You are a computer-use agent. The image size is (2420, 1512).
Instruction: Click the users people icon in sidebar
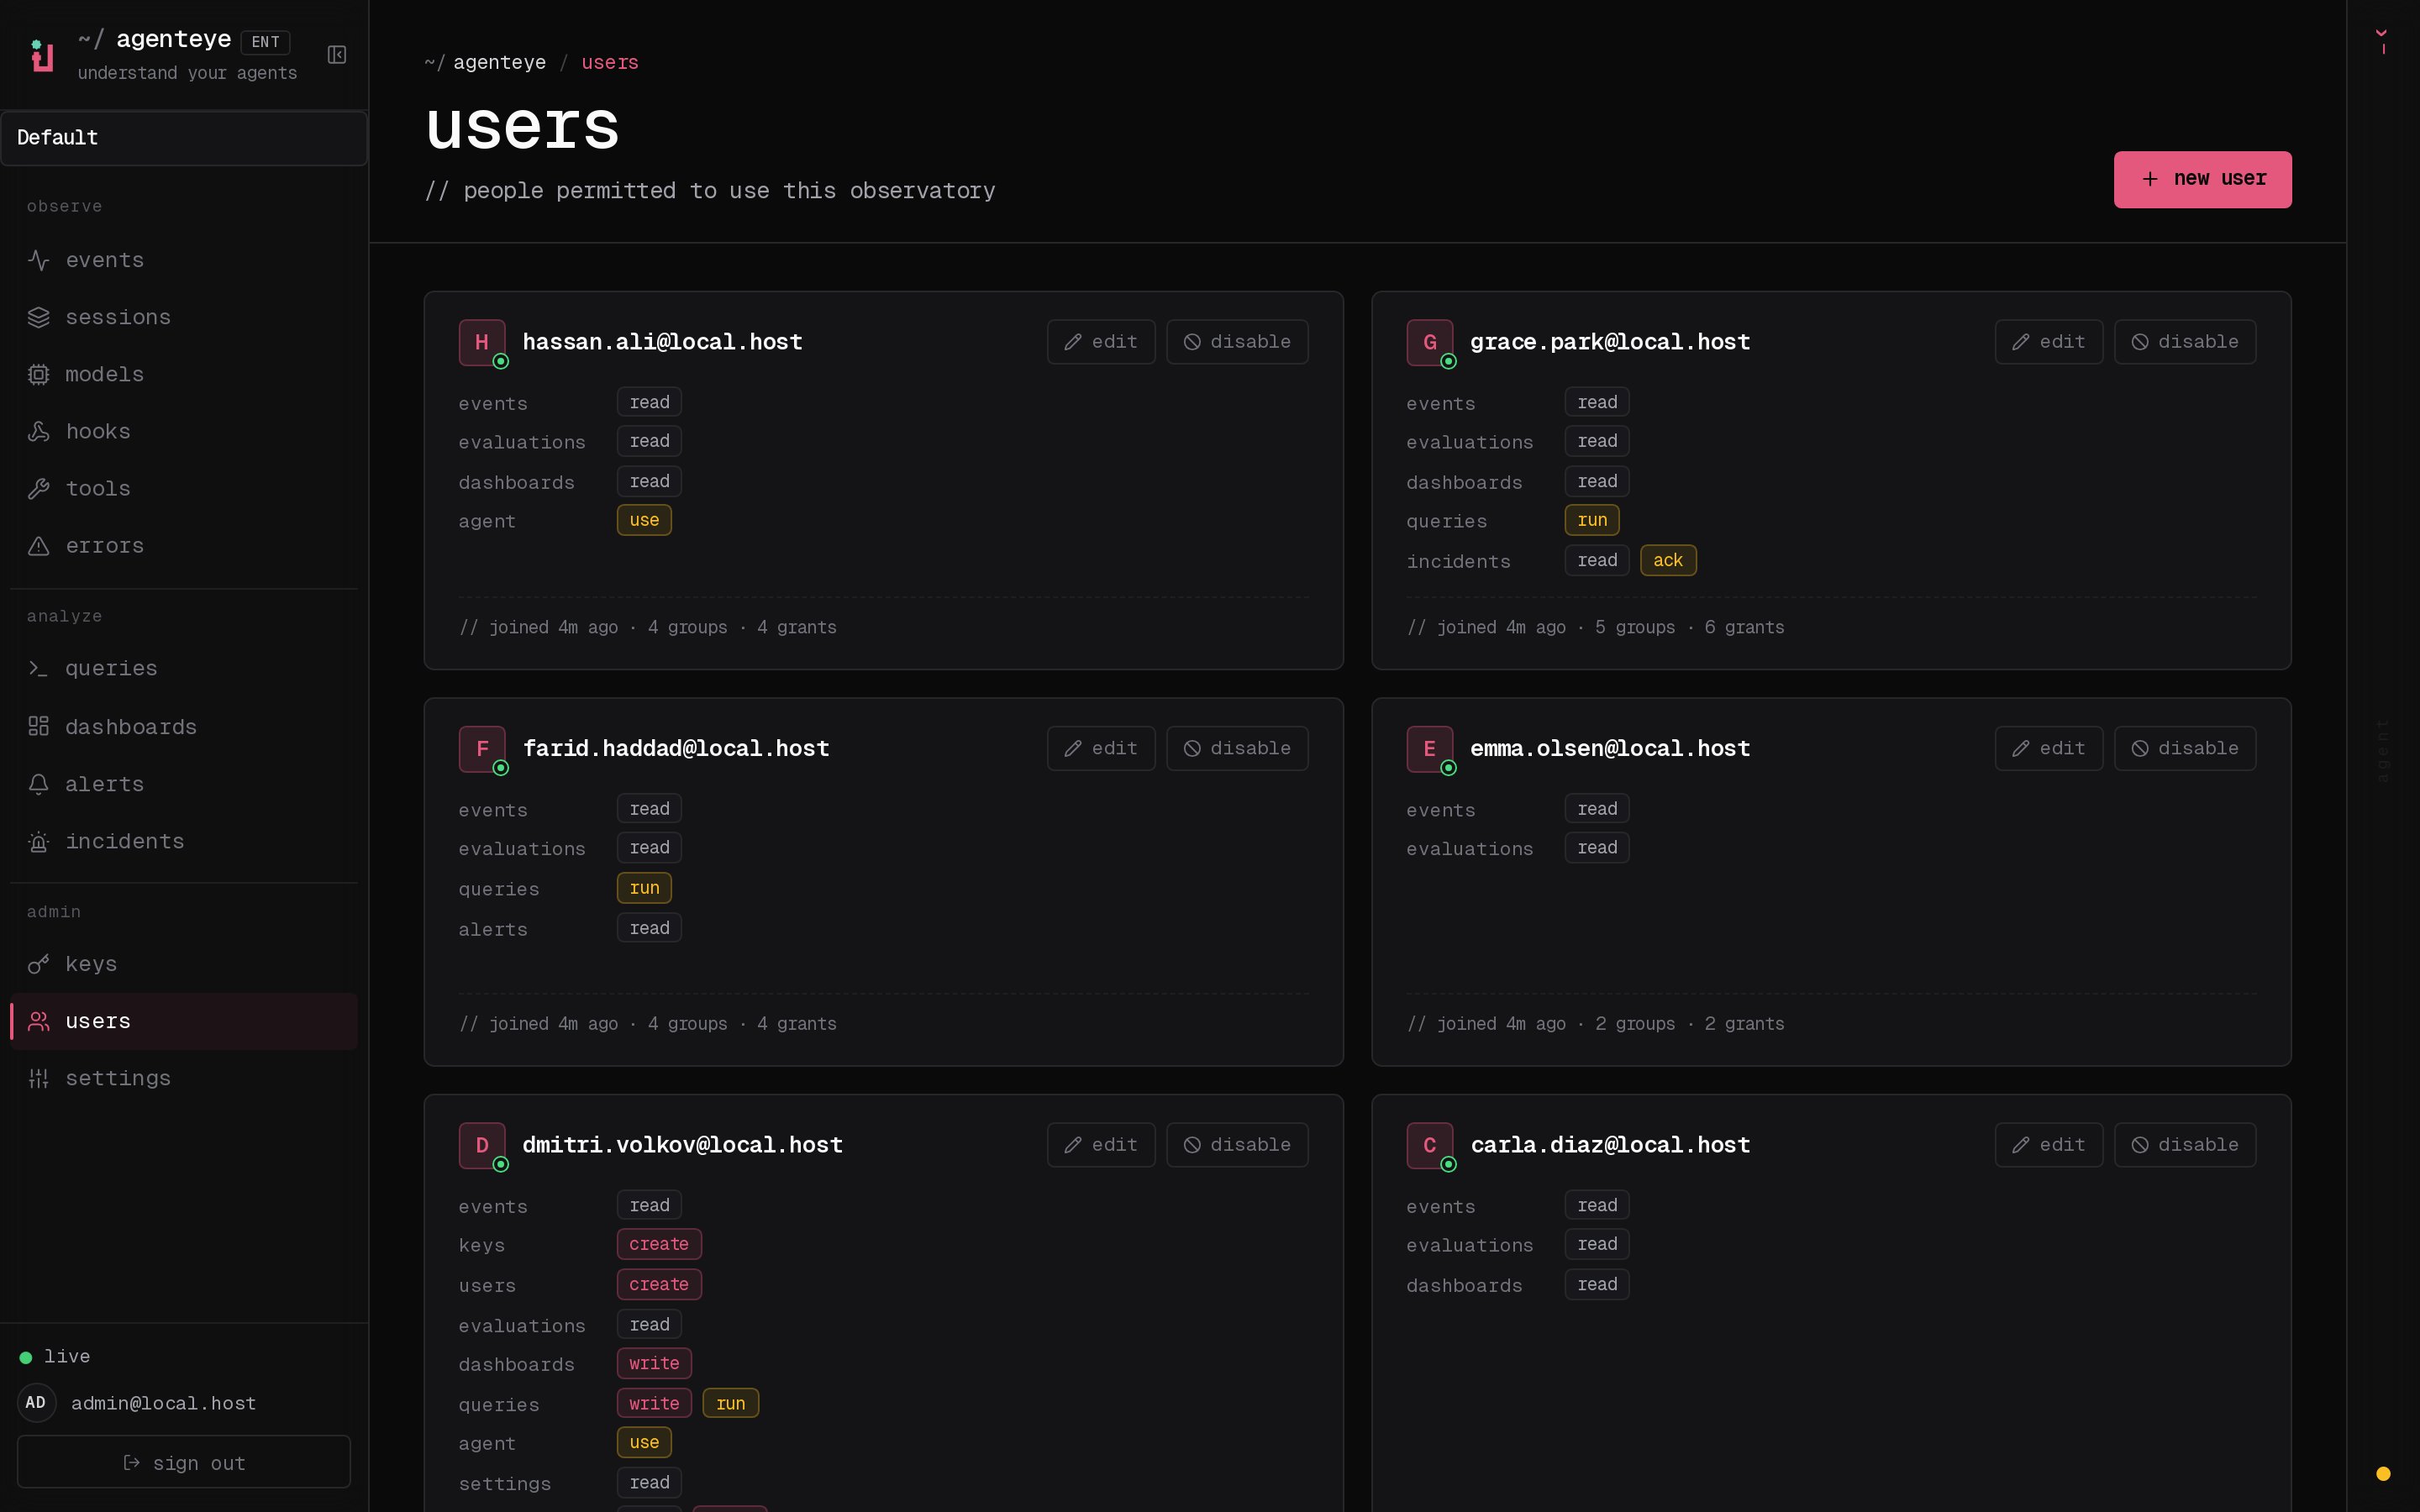pos(39,1021)
